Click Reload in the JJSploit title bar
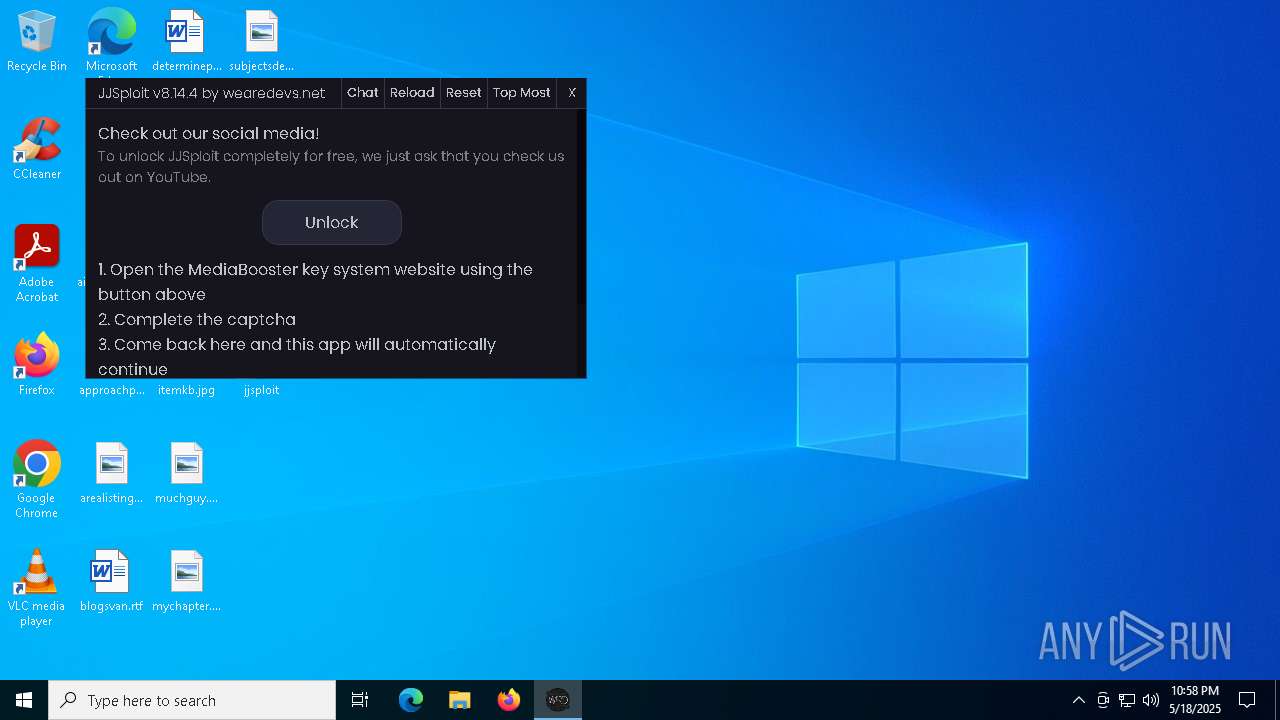Image resolution: width=1280 pixels, height=720 pixels. (412, 93)
